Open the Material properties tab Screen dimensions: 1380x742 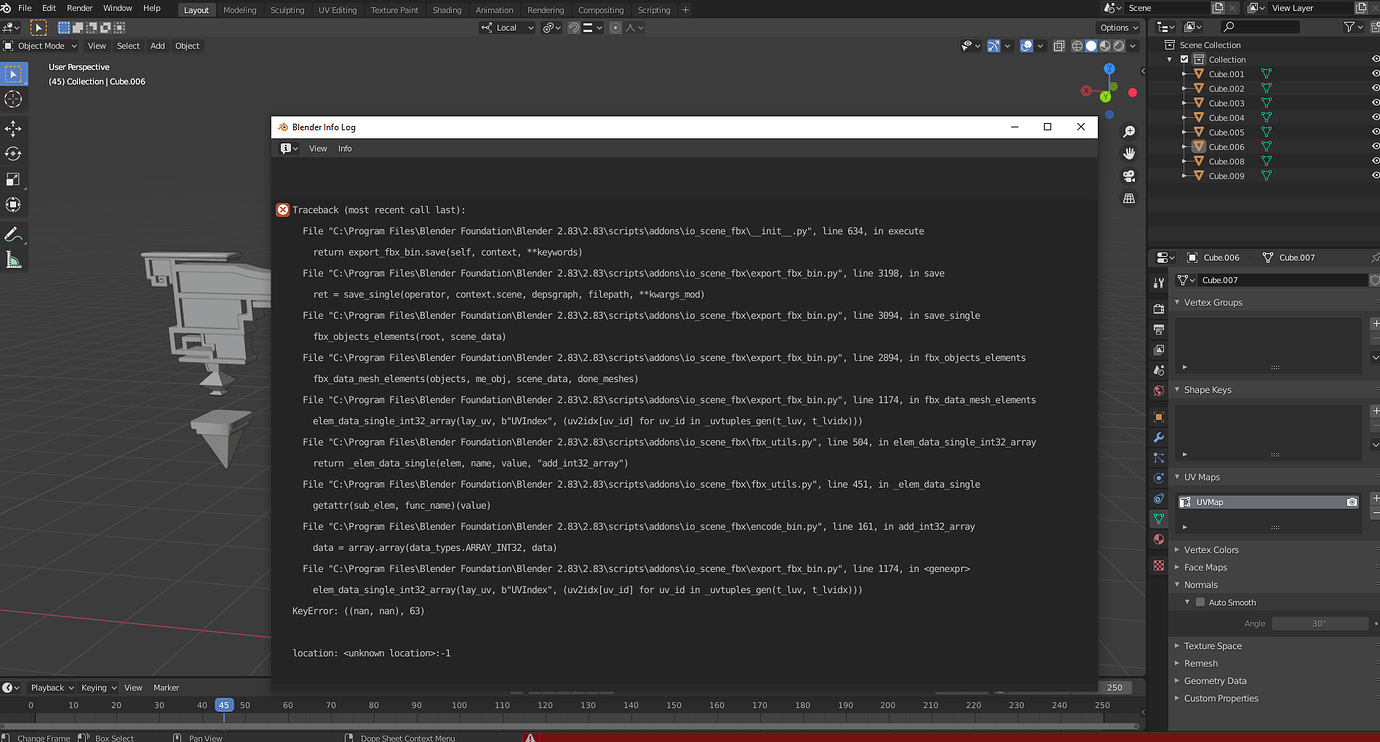tap(1159, 540)
